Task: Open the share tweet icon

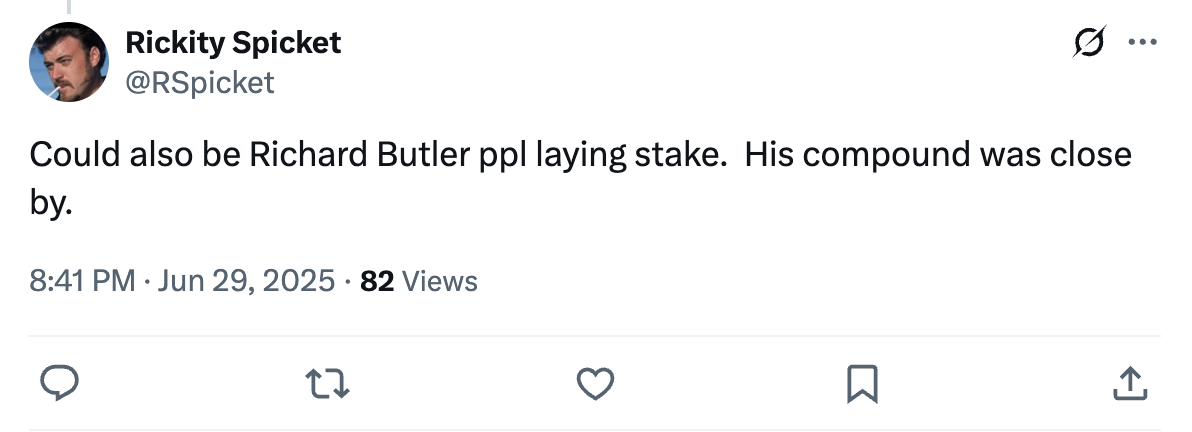Action: point(1127,383)
